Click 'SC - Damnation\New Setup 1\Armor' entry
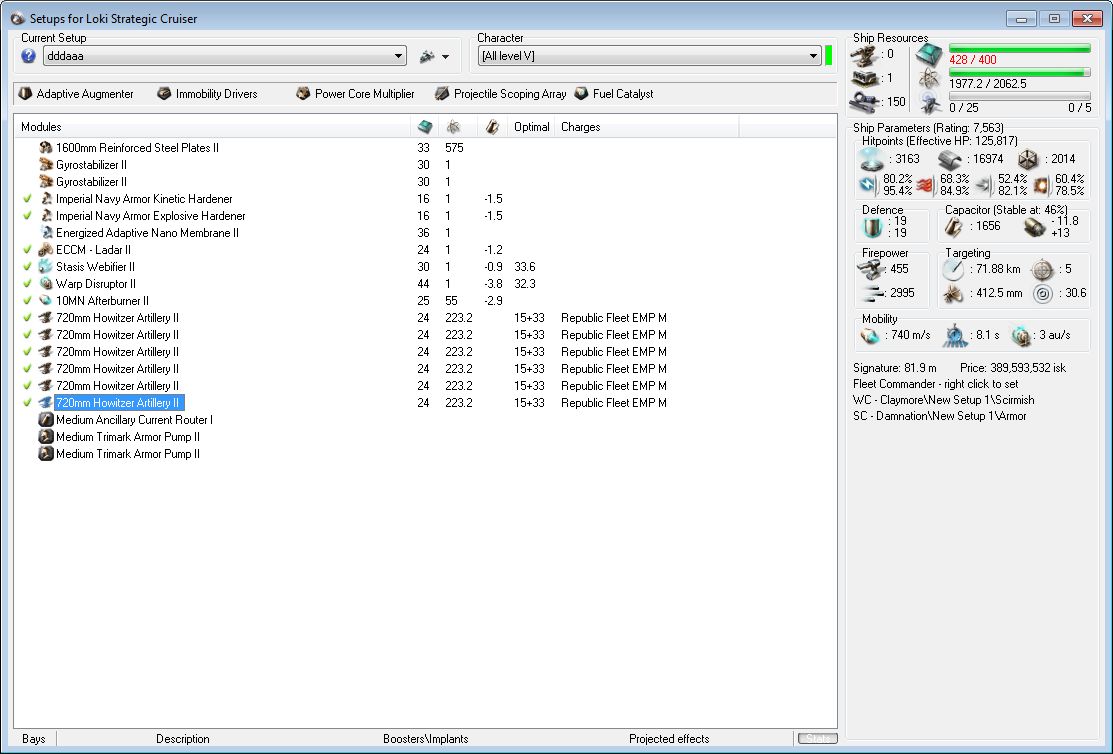Screen dimensions: 1113x754 click(x=940, y=416)
